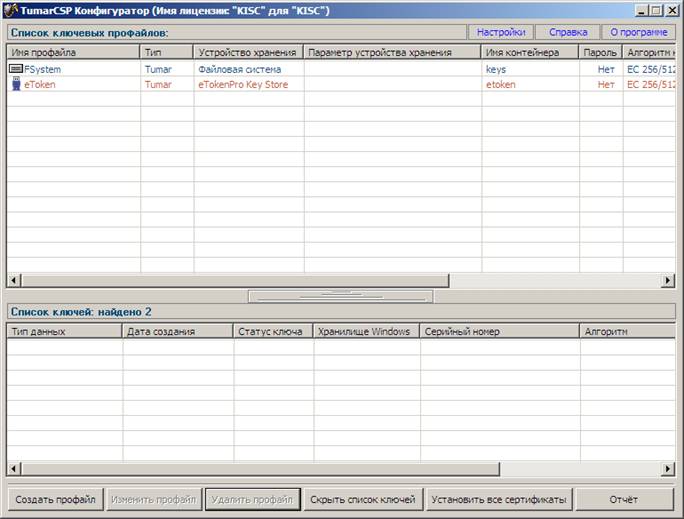The width and height of the screenshot is (684, 519).
Task: Click the Серийный номер column header
Action: 499,331
